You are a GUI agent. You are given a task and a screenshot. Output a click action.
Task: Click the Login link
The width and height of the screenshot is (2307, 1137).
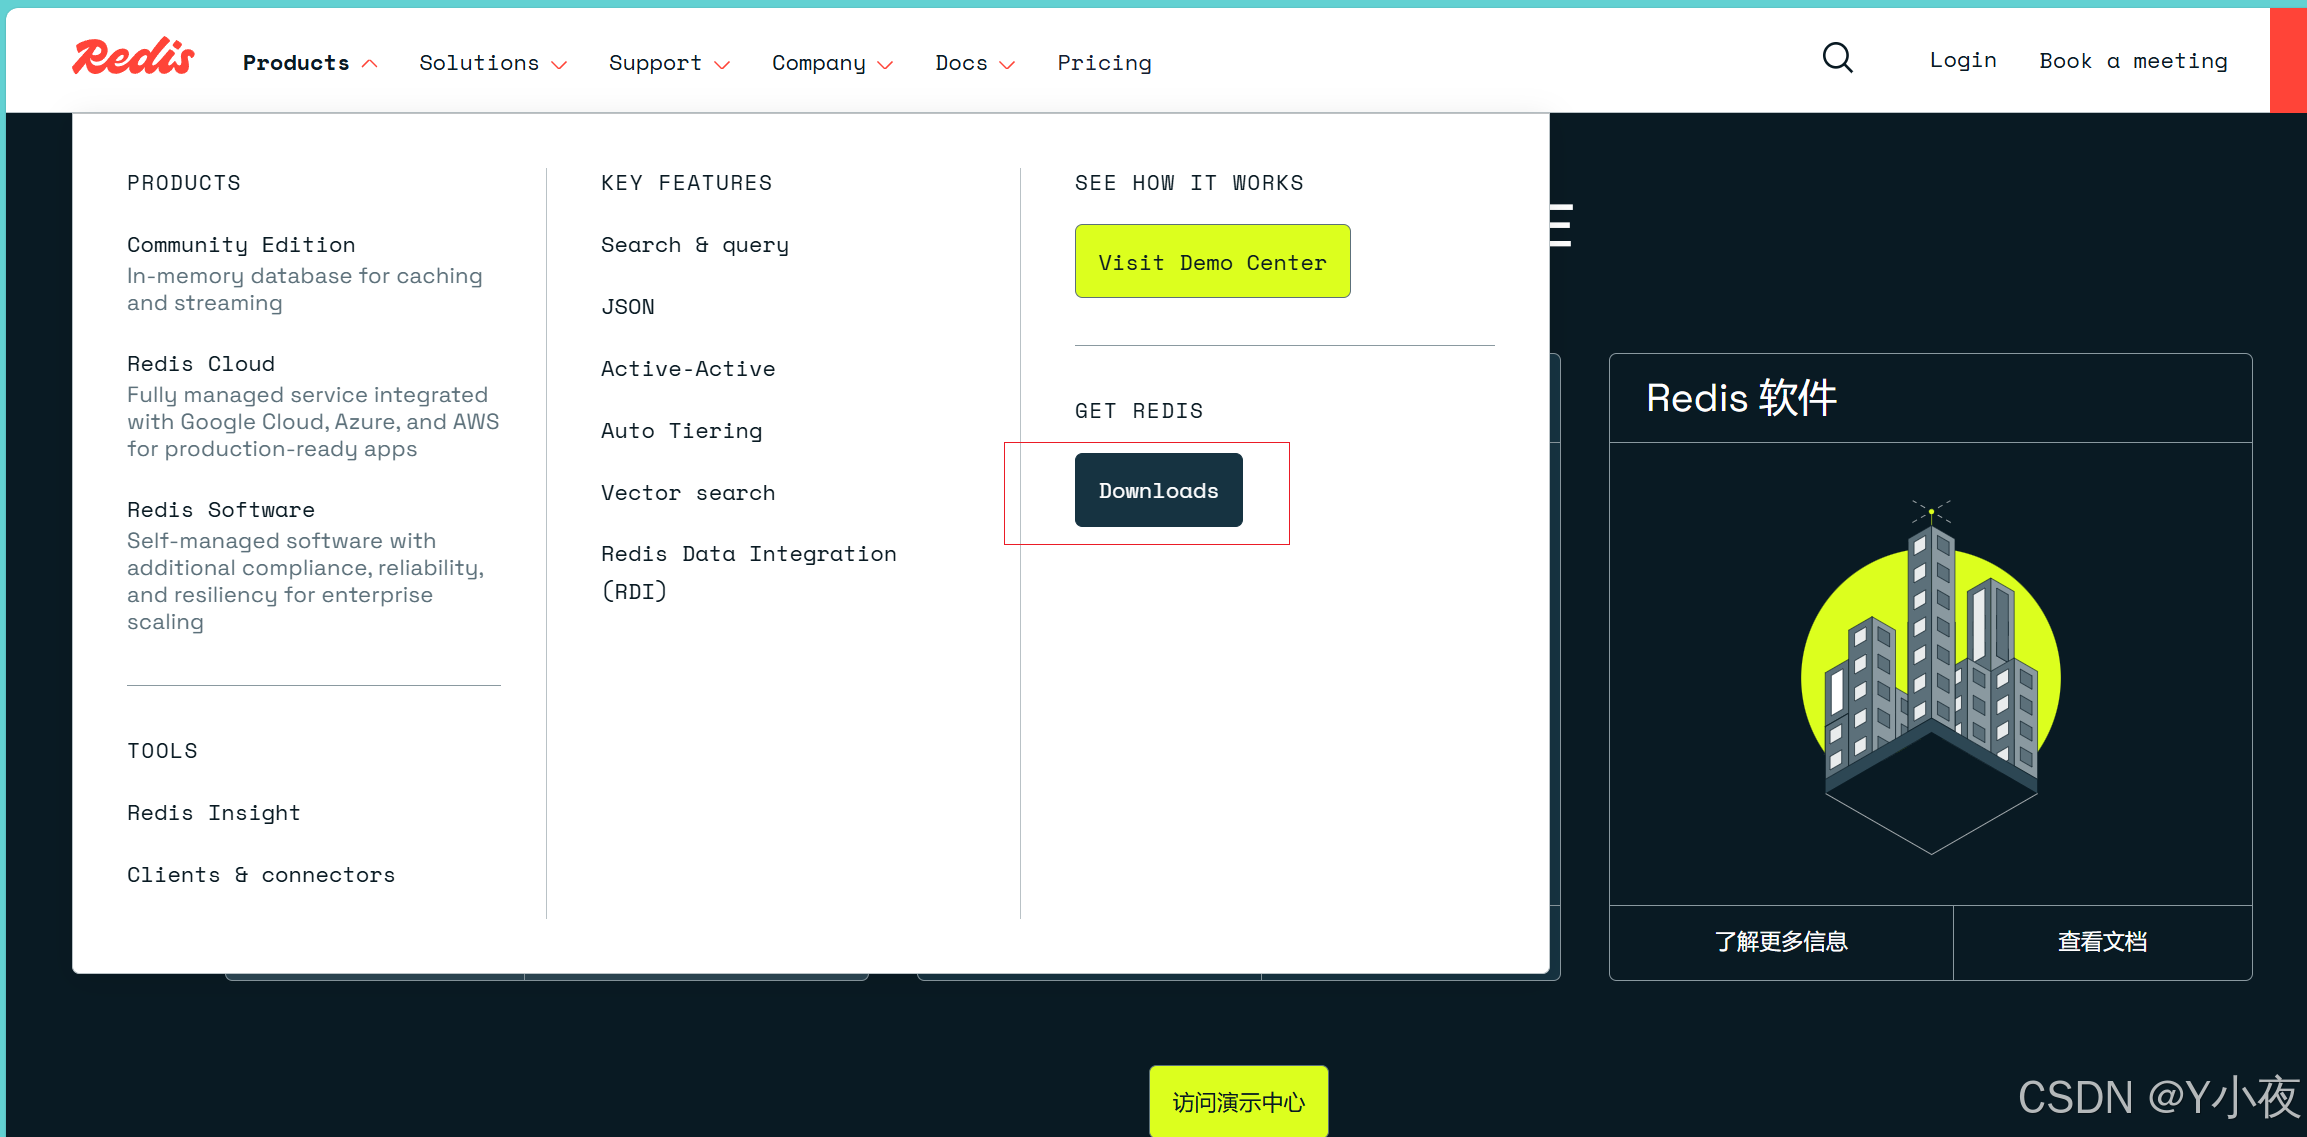point(1962,60)
